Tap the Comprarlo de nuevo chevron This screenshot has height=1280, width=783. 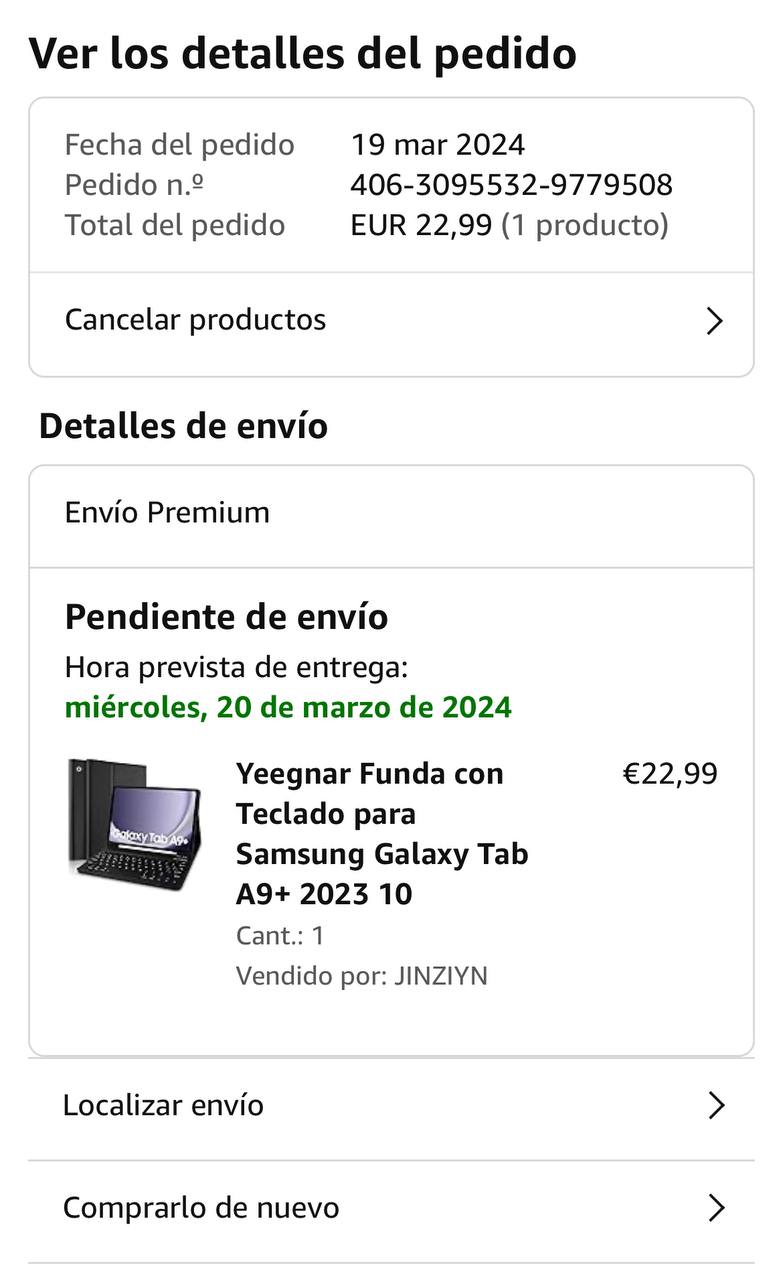(x=716, y=1208)
